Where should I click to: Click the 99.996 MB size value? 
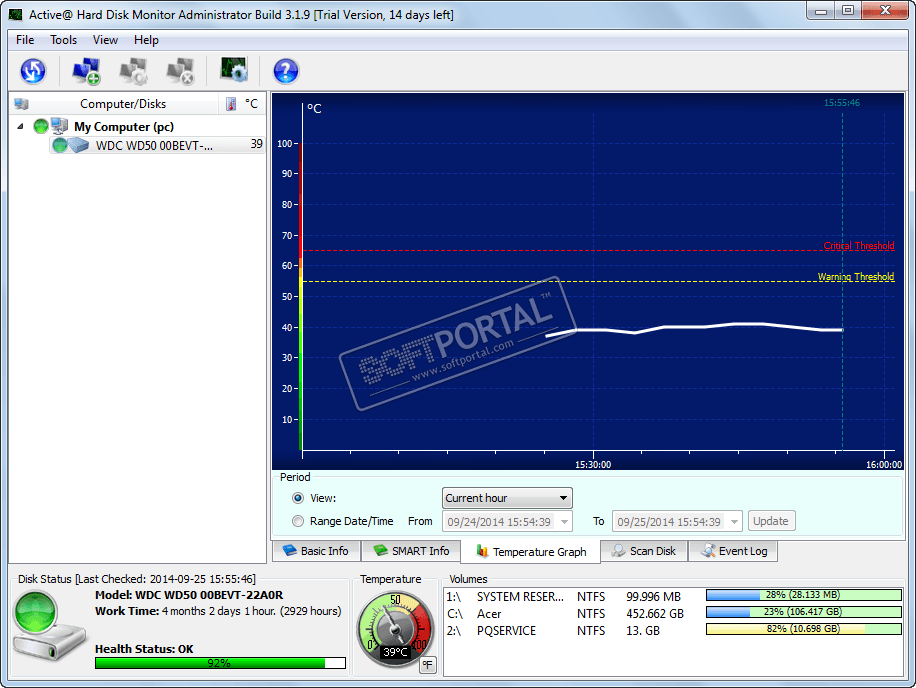click(654, 596)
